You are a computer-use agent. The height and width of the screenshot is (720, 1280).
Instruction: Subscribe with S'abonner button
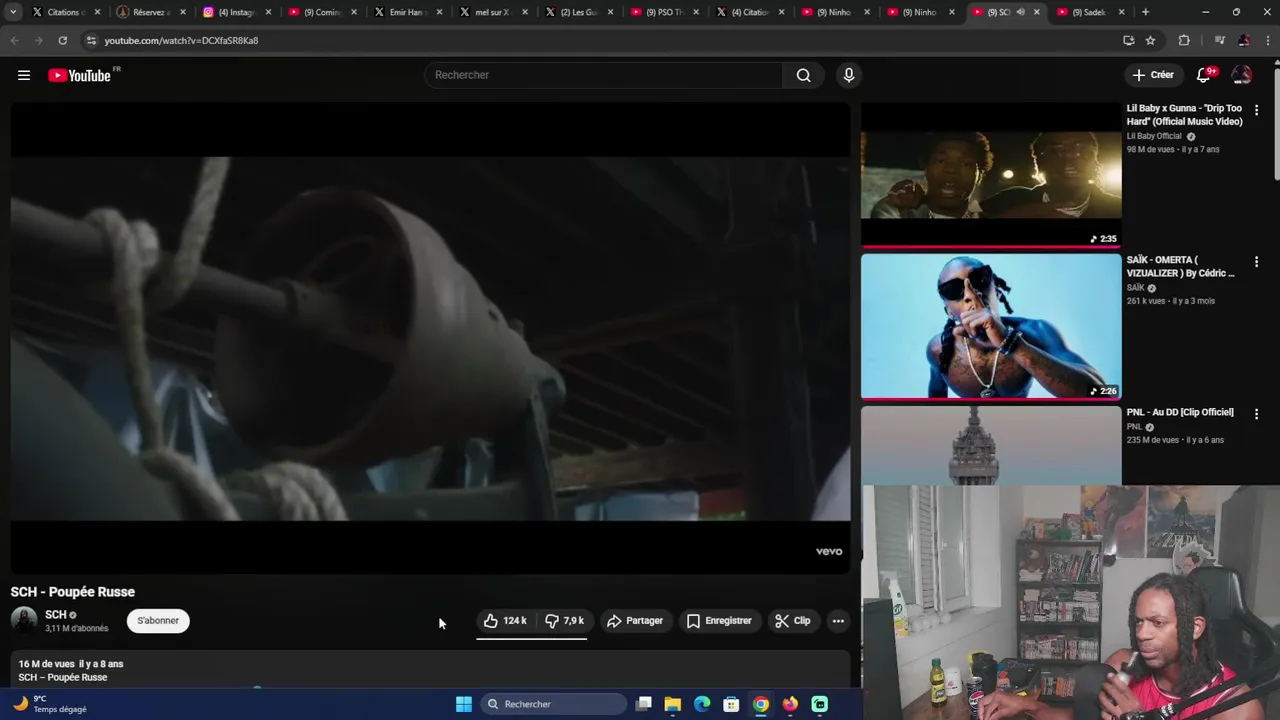click(158, 621)
